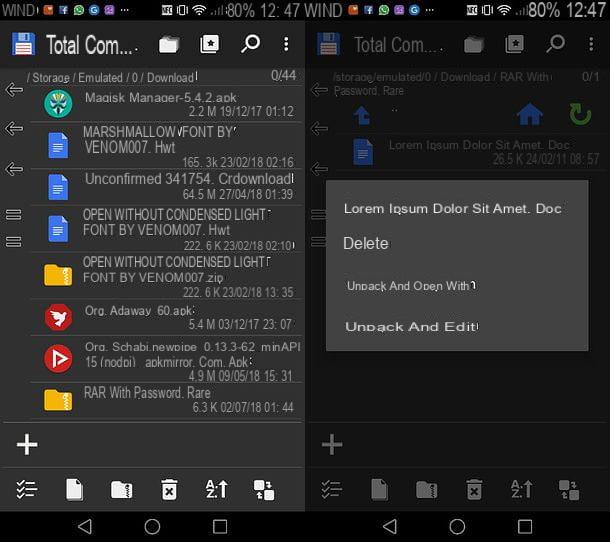Tap the select files checklist icon in left screen
The image size is (610, 542).
pos(26,489)
